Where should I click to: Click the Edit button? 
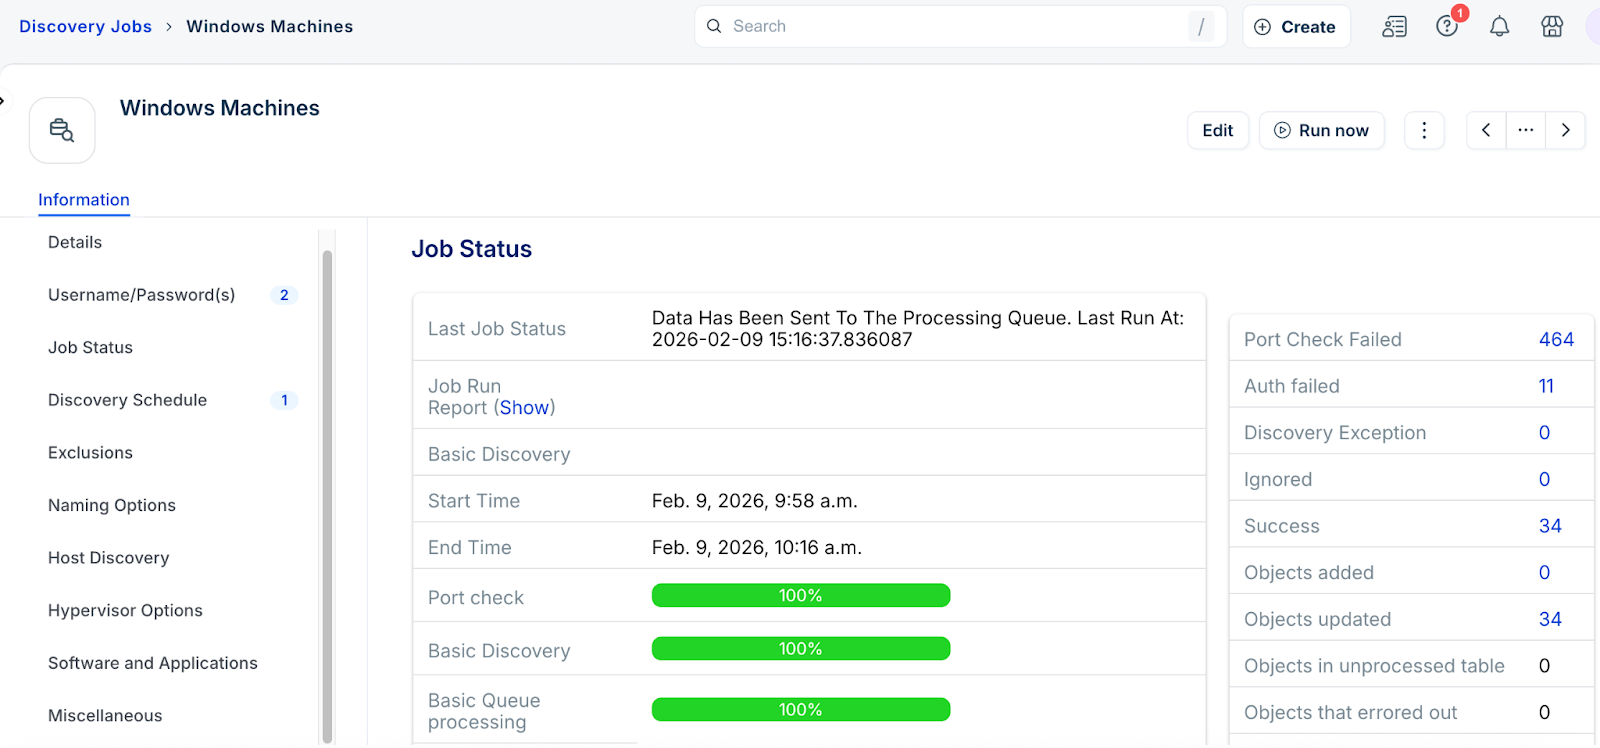coord(1218,130)
